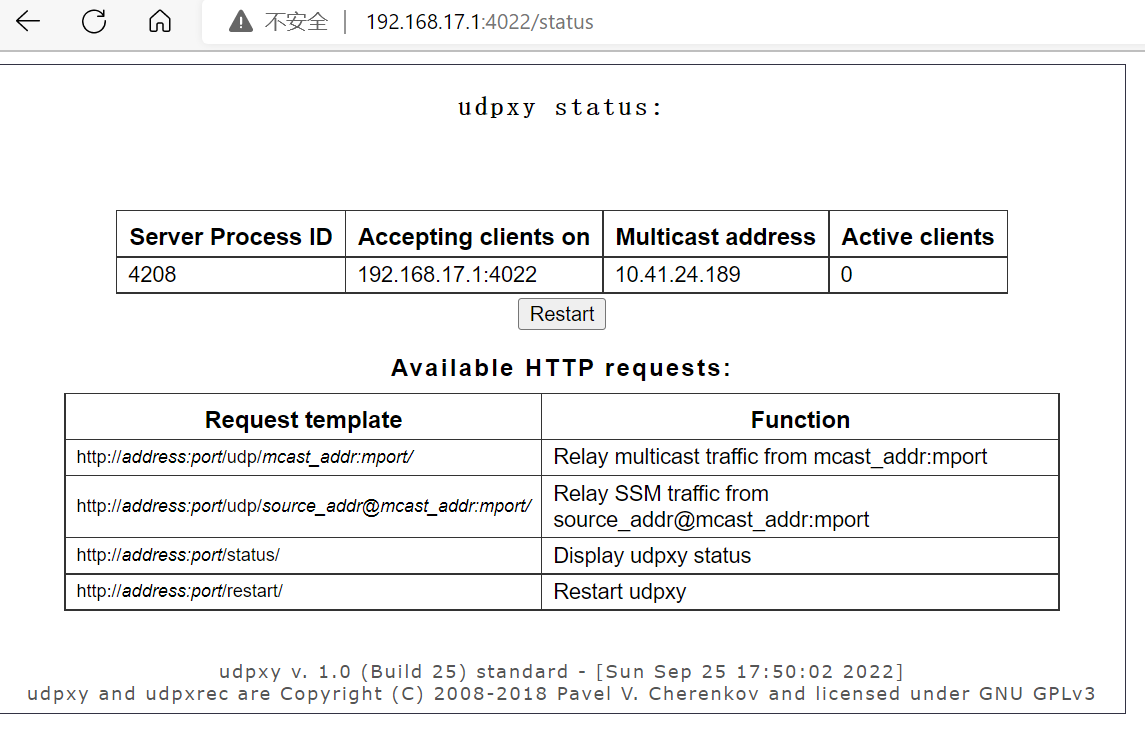Click the Display udpxy status description
The image size is (1145, 729).
point(651,556)
